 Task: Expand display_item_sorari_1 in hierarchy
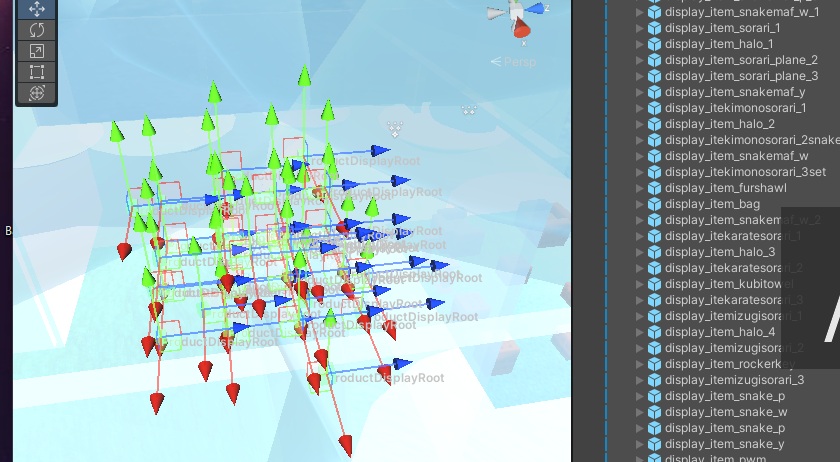pyautogui.click(x=640, y=28)
